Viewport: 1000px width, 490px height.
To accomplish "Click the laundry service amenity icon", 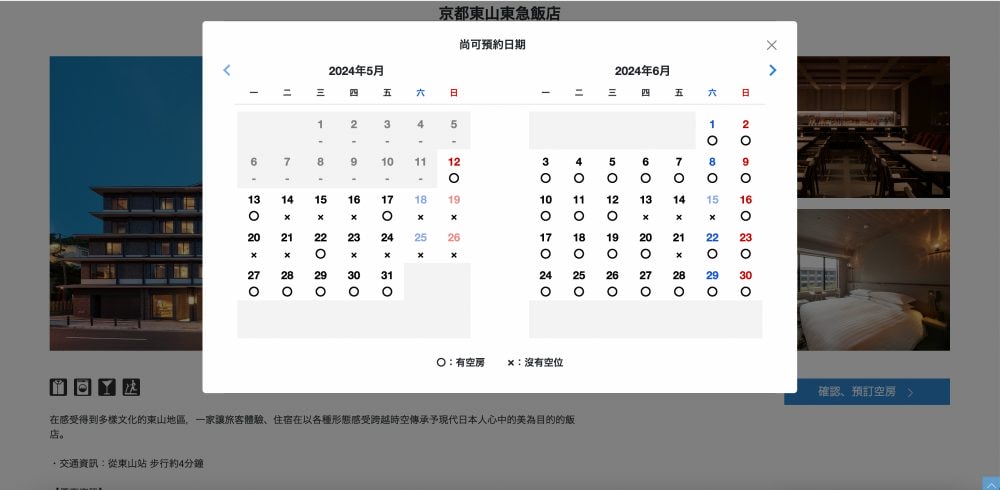I will coord(58,387).
